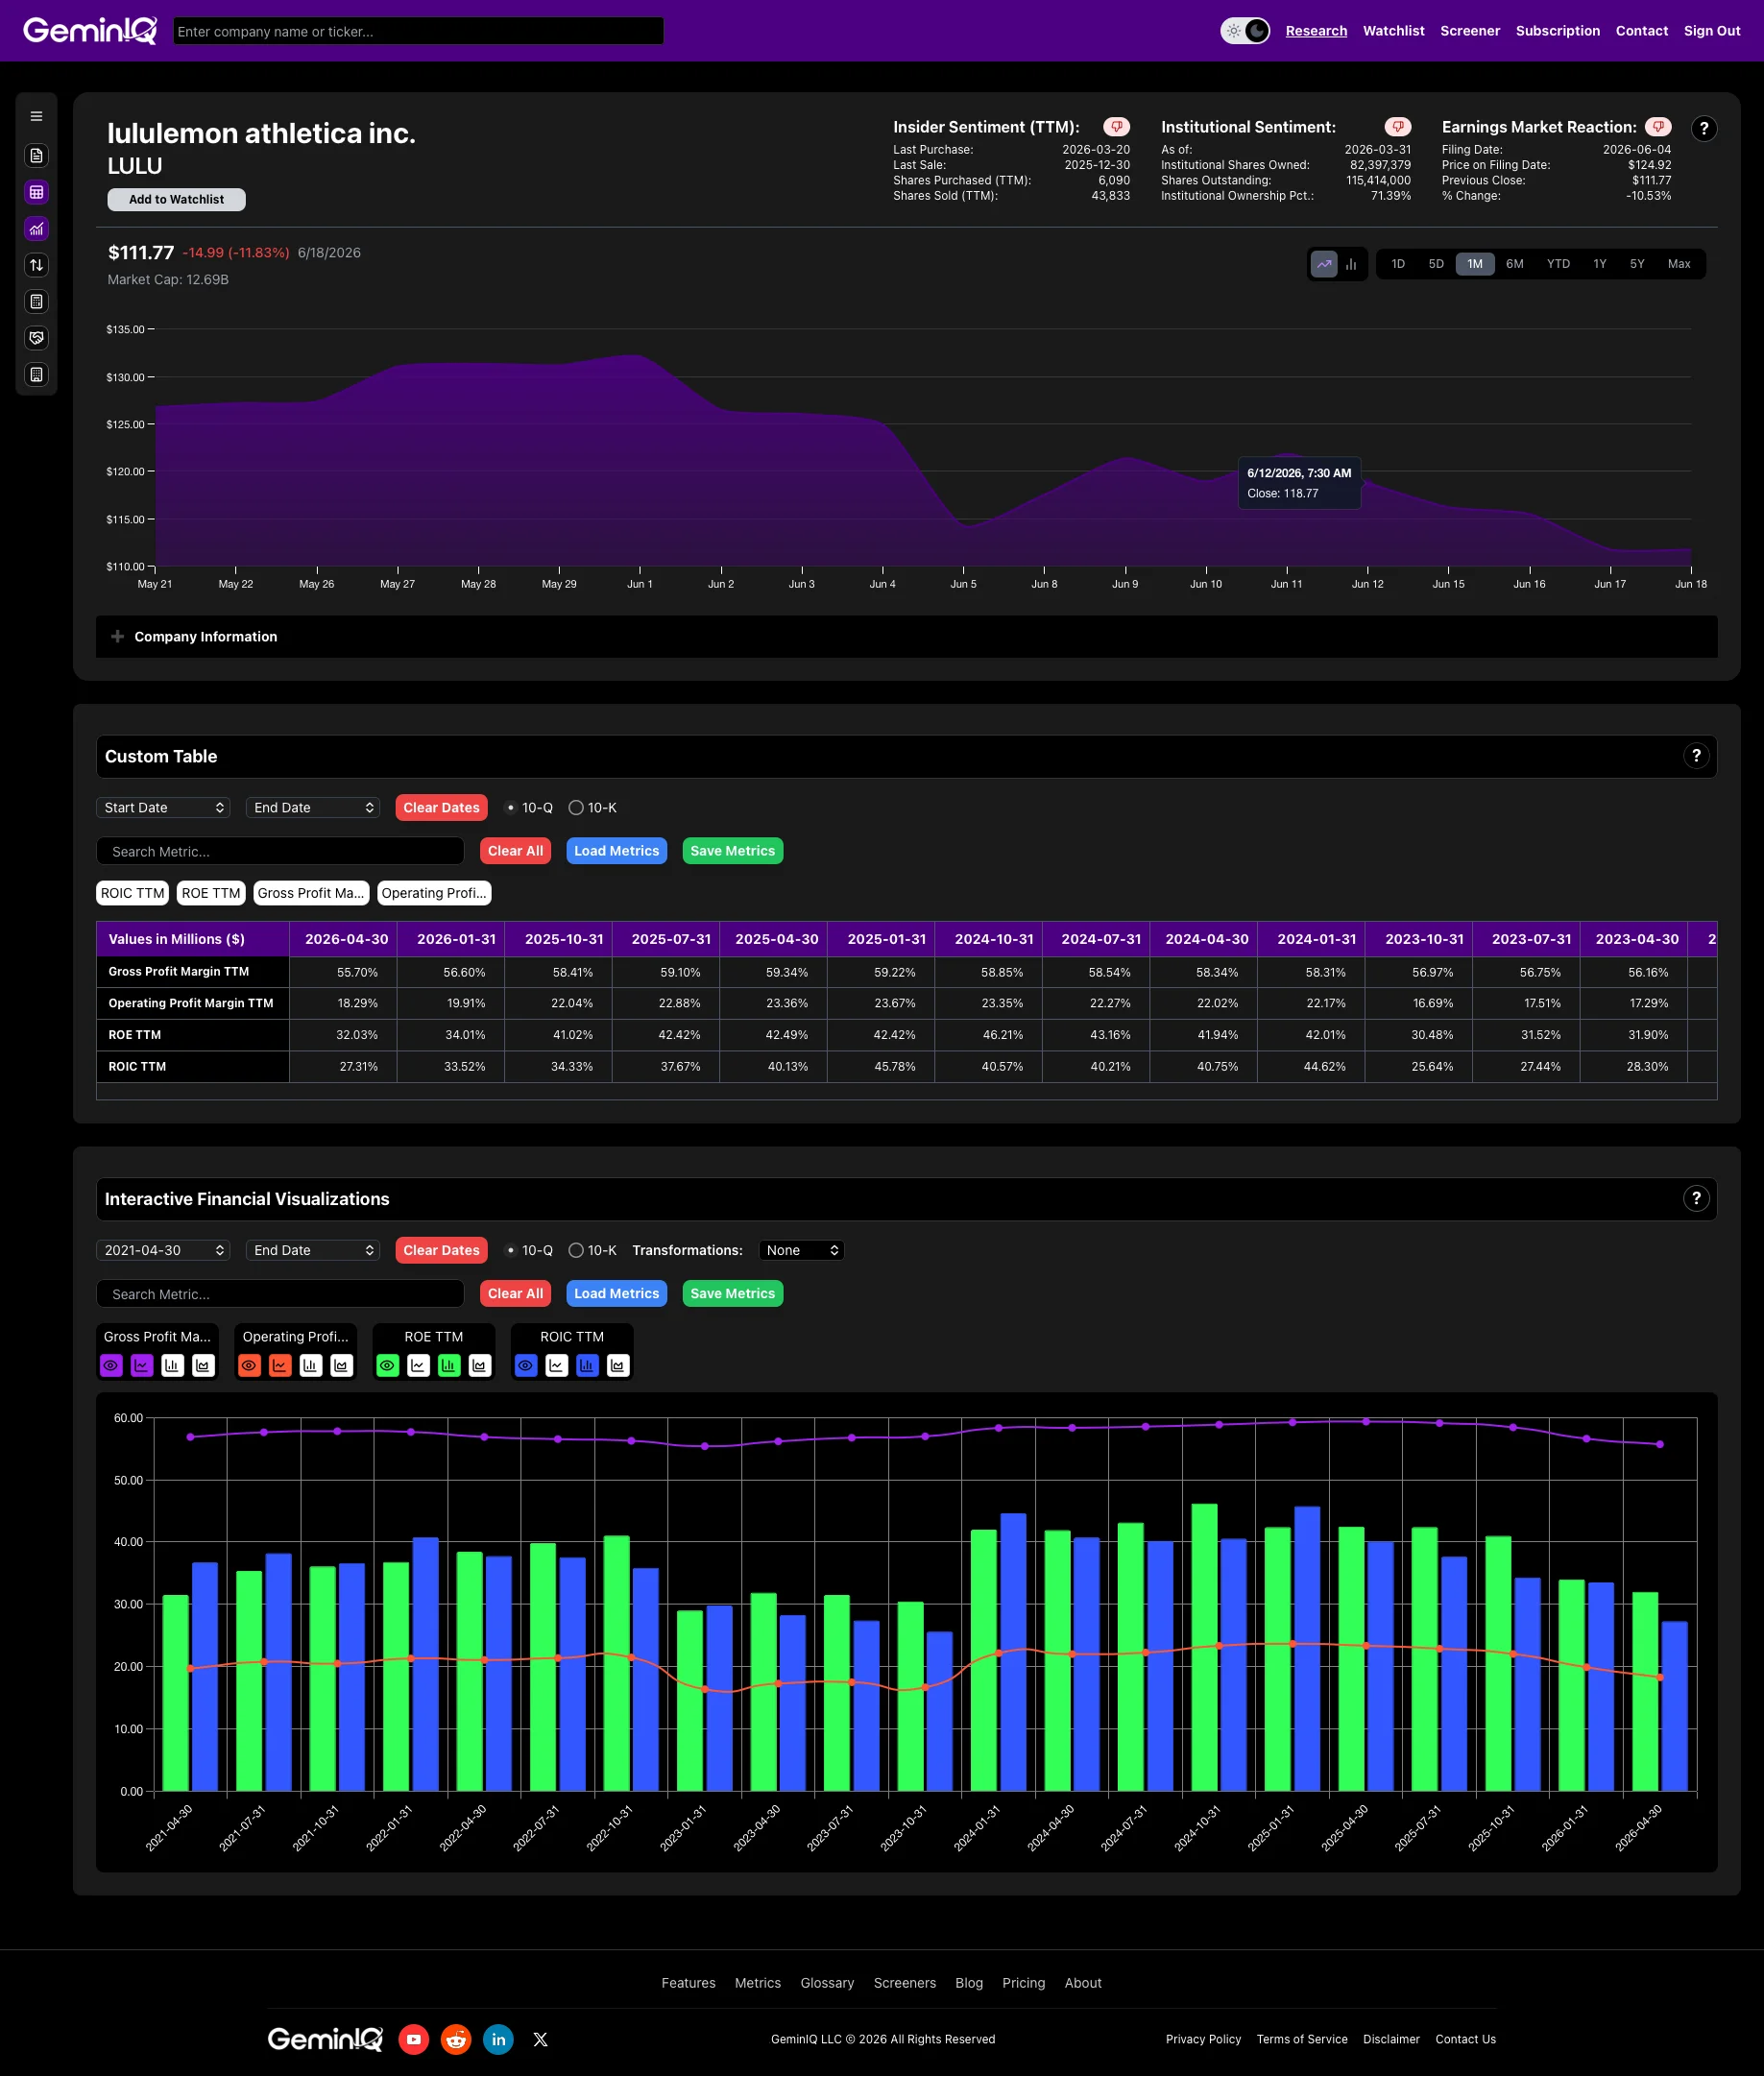Toggle the custom table grid sidebar icon

click(x=36, y=192)
